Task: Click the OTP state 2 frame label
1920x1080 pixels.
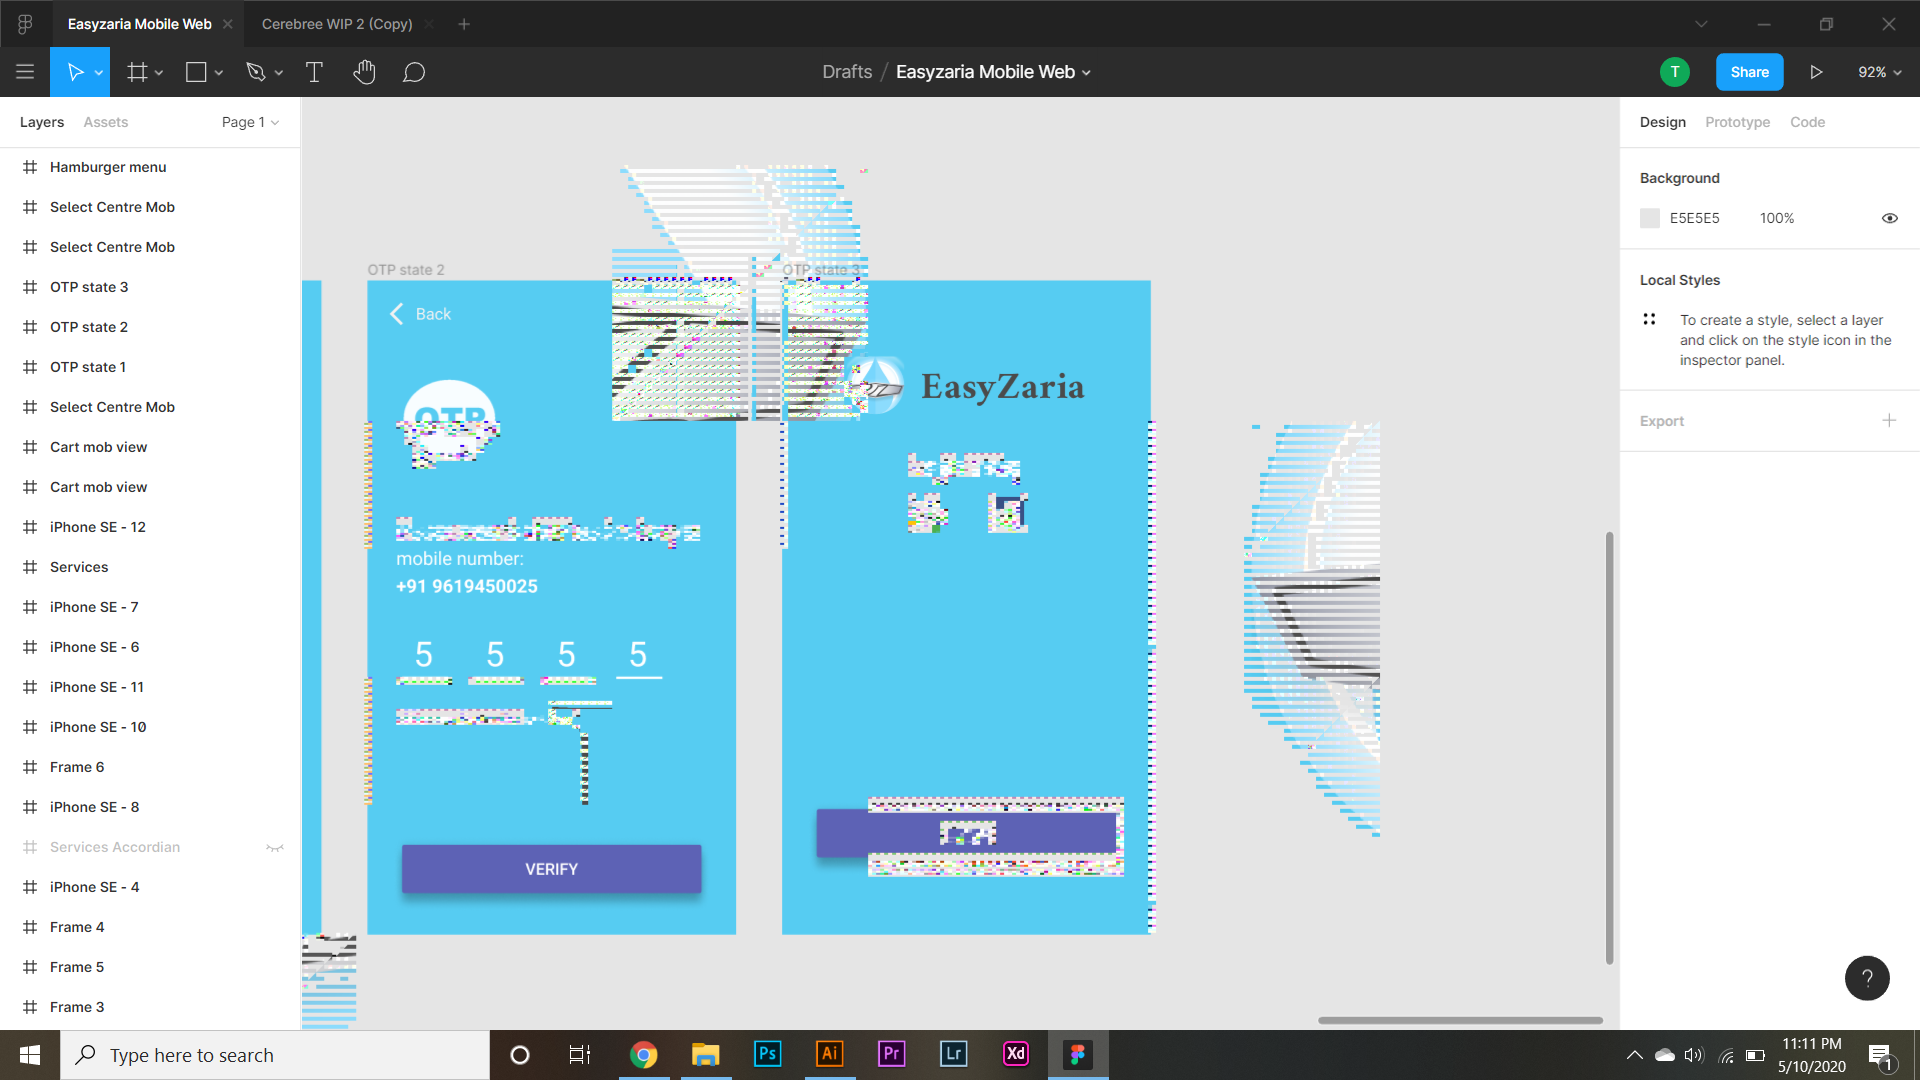Action: coord(406,270)
